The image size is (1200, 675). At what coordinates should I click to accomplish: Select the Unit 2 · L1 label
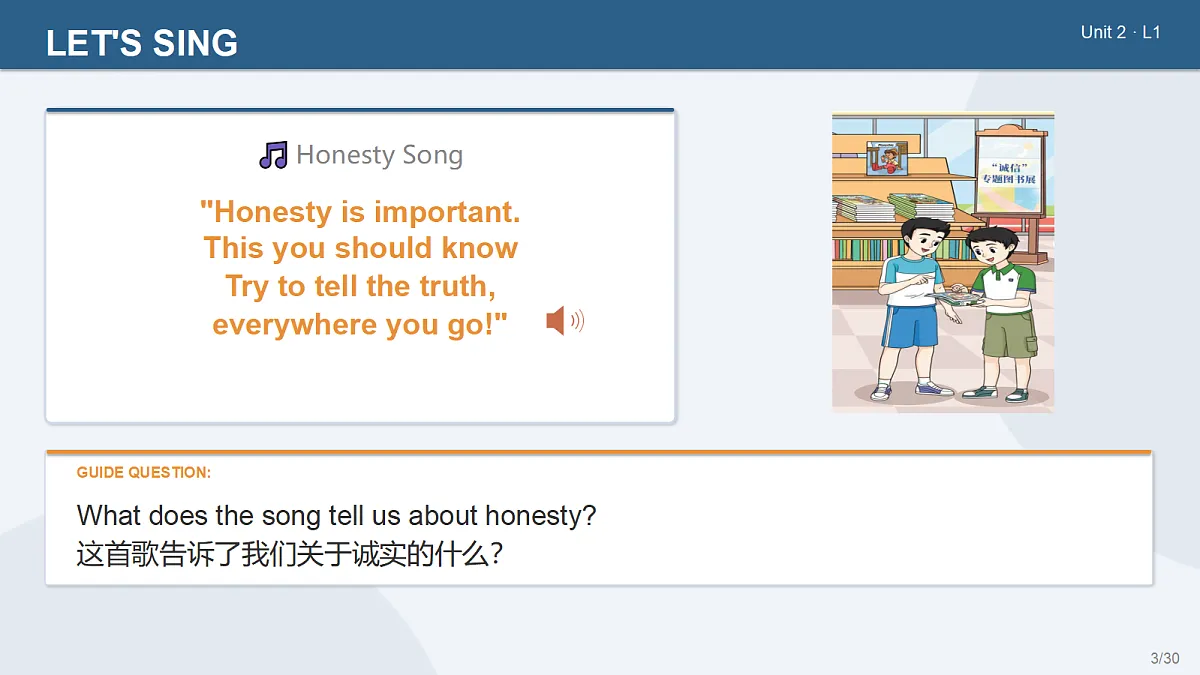pyautogui.click(x=1120, y=32)
